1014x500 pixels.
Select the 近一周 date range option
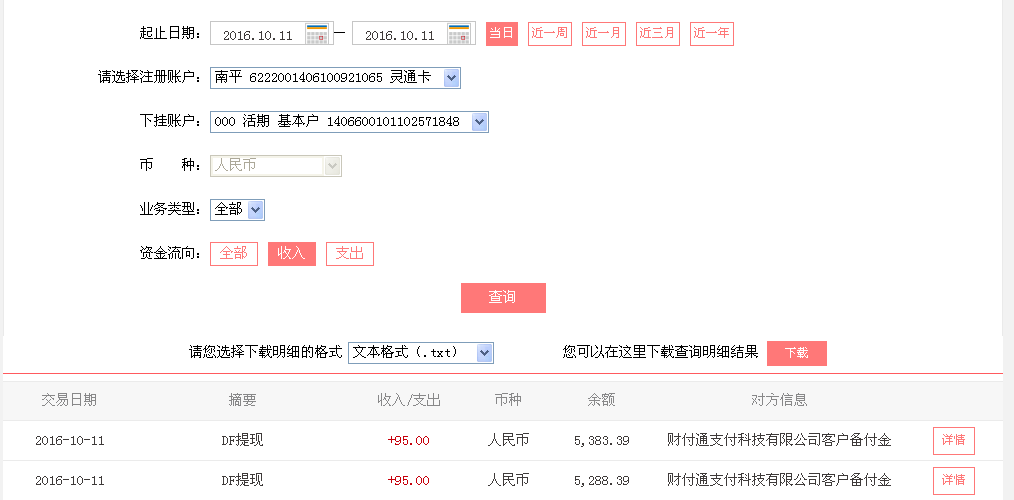pos(549,33)
